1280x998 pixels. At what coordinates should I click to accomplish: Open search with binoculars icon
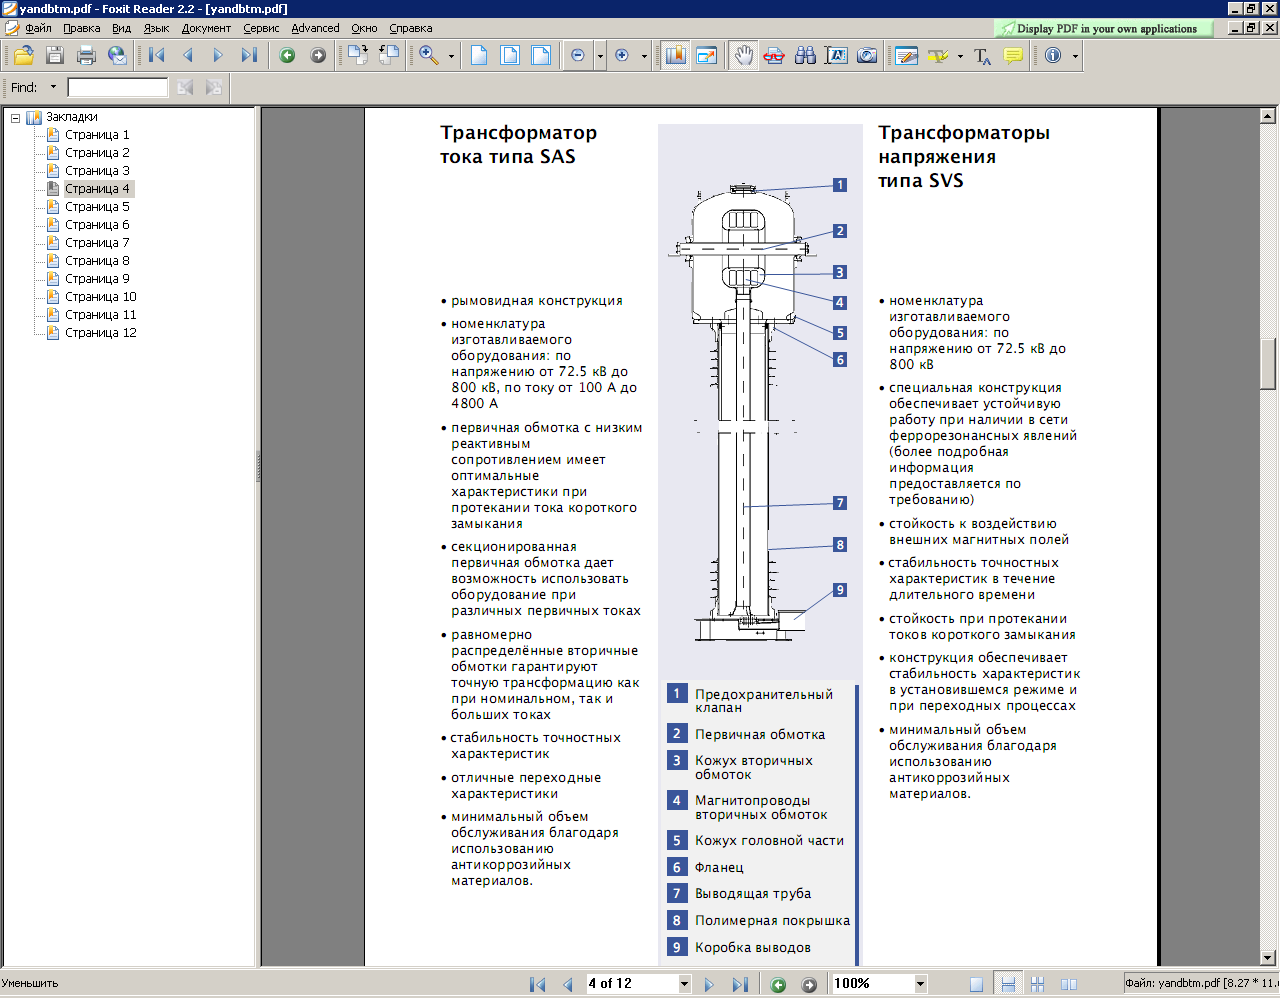click(805, 56)
